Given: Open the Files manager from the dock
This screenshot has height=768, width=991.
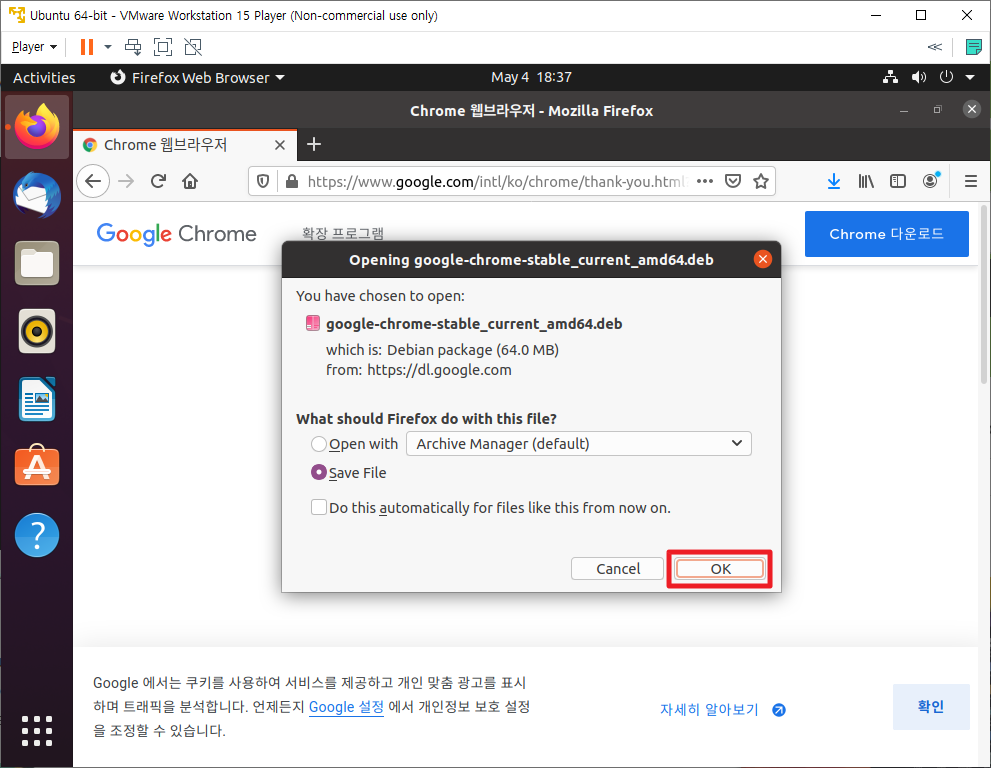Looking at the screenshot, I should click(x=37, y=263).
